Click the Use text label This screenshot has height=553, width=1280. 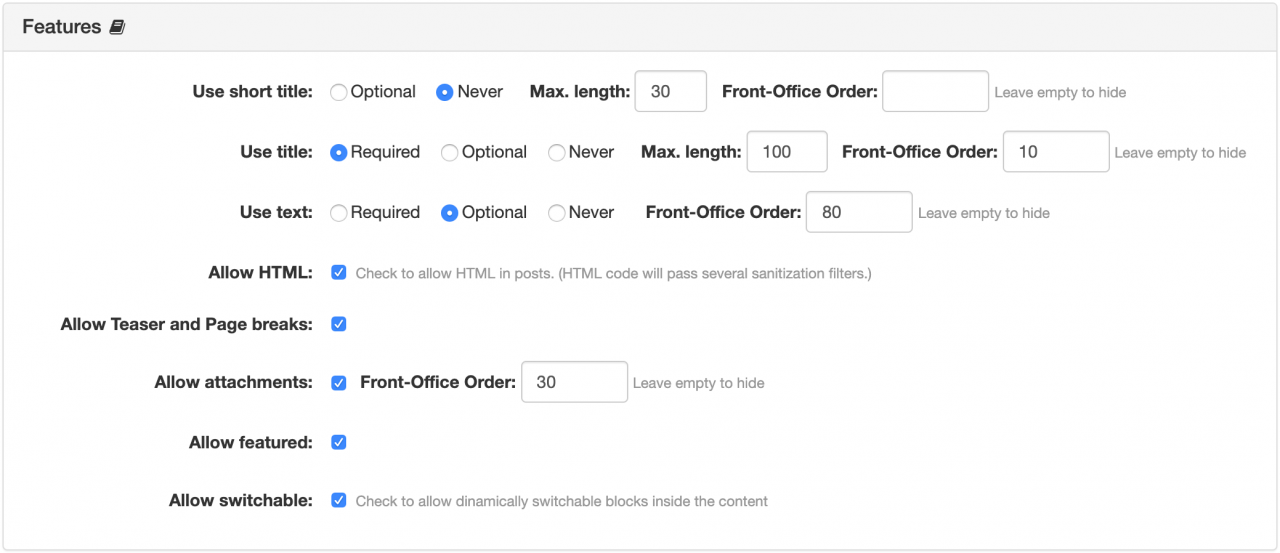[277, 212]
